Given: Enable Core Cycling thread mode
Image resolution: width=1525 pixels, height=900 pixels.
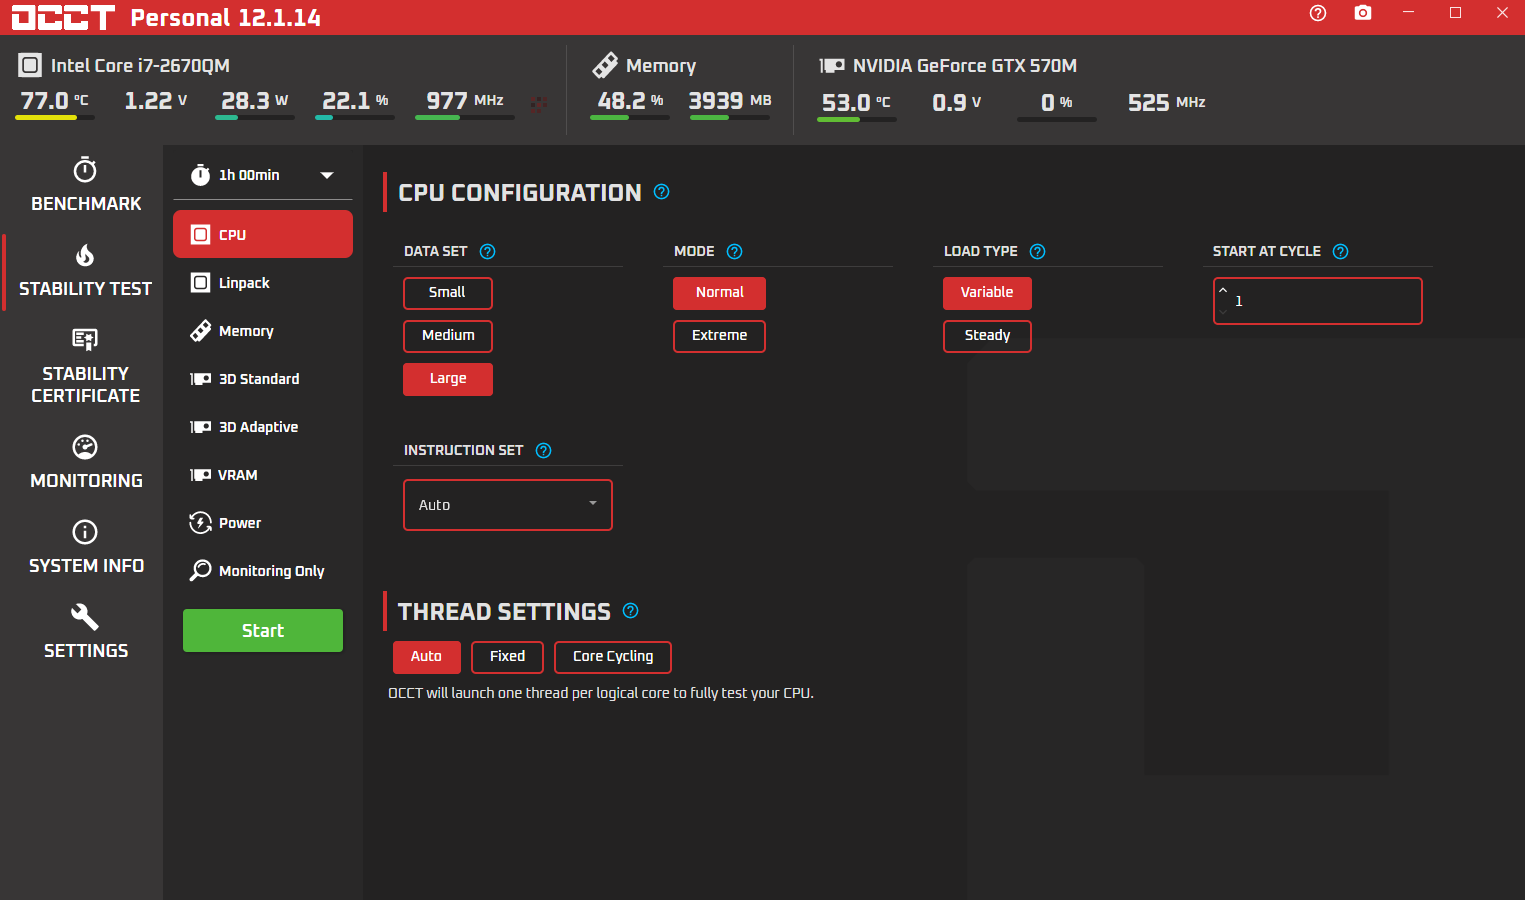Looking at the screenshot, I should [x=613, y=657].
